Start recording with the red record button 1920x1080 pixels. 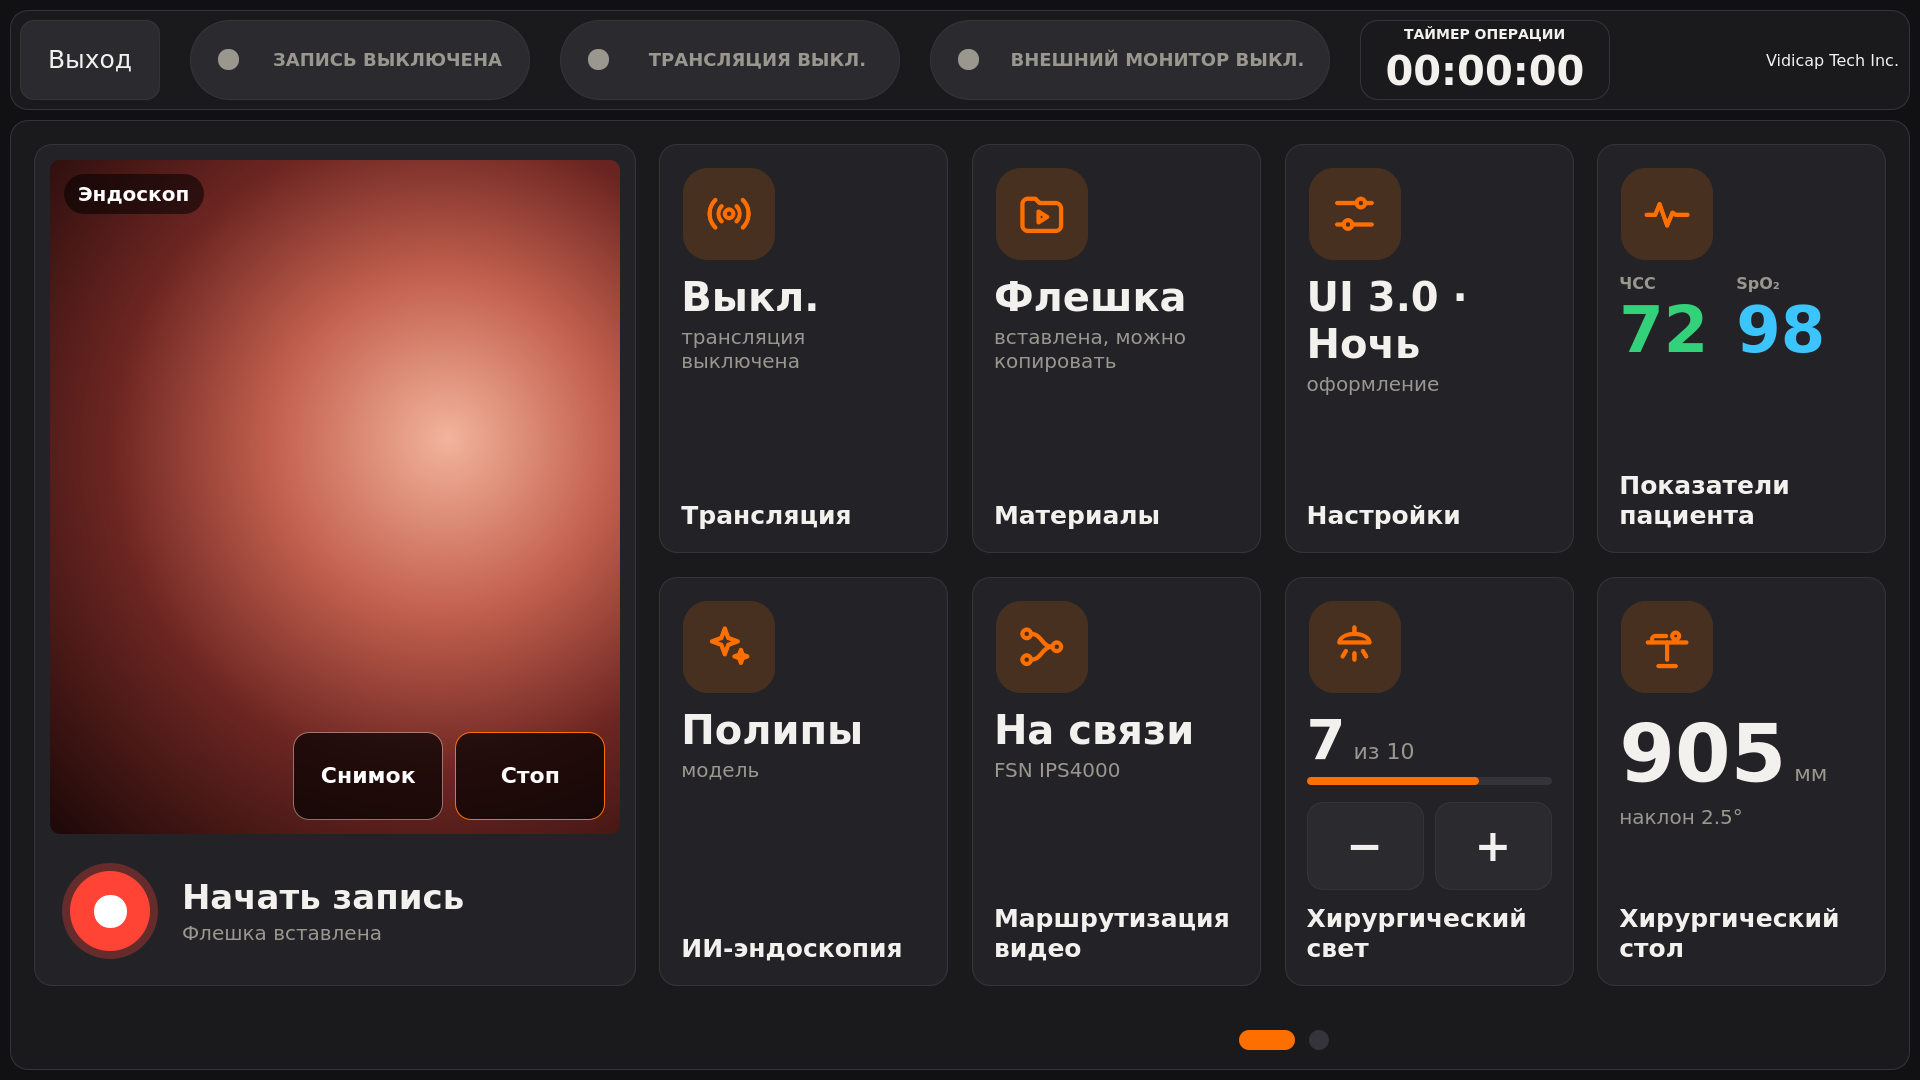point(110,911)
